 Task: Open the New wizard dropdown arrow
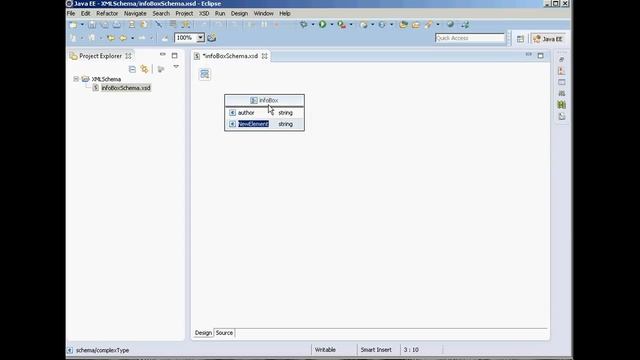(x=82, y=25)
